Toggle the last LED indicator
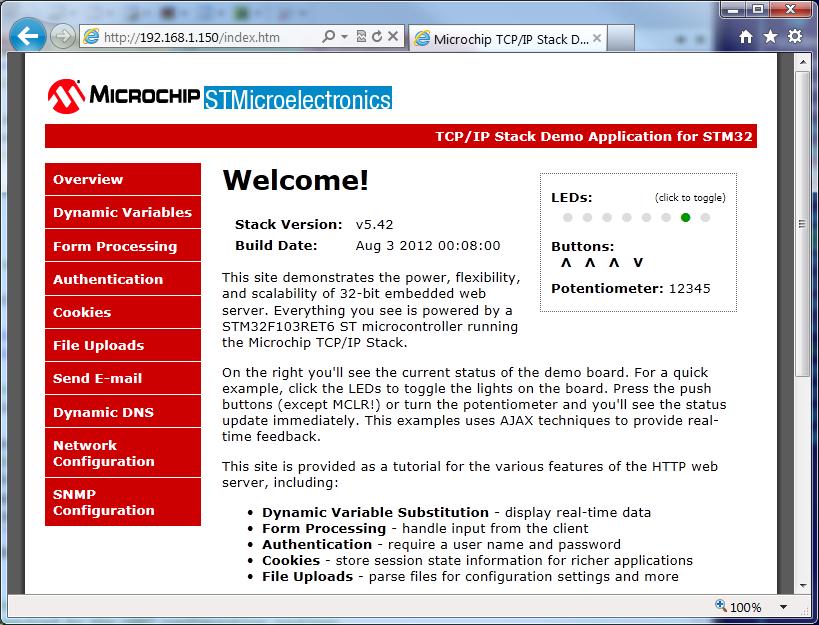This screenshot has height=625, width=819. tap(705, 217)
